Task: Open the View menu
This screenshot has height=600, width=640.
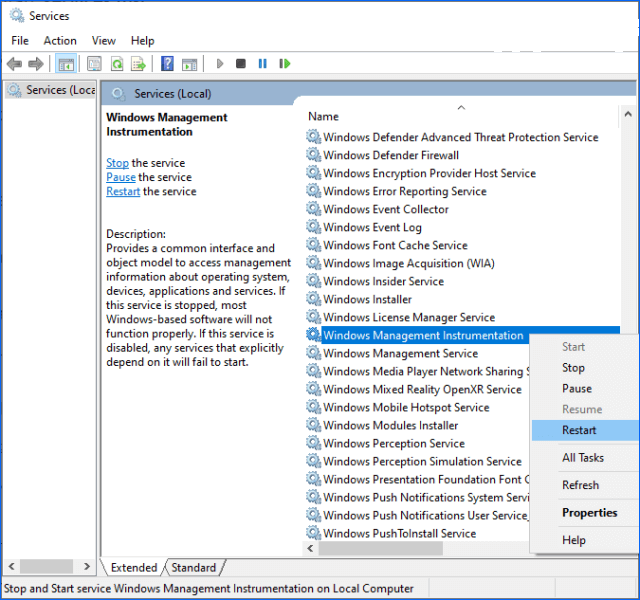Action: (104, 41)
